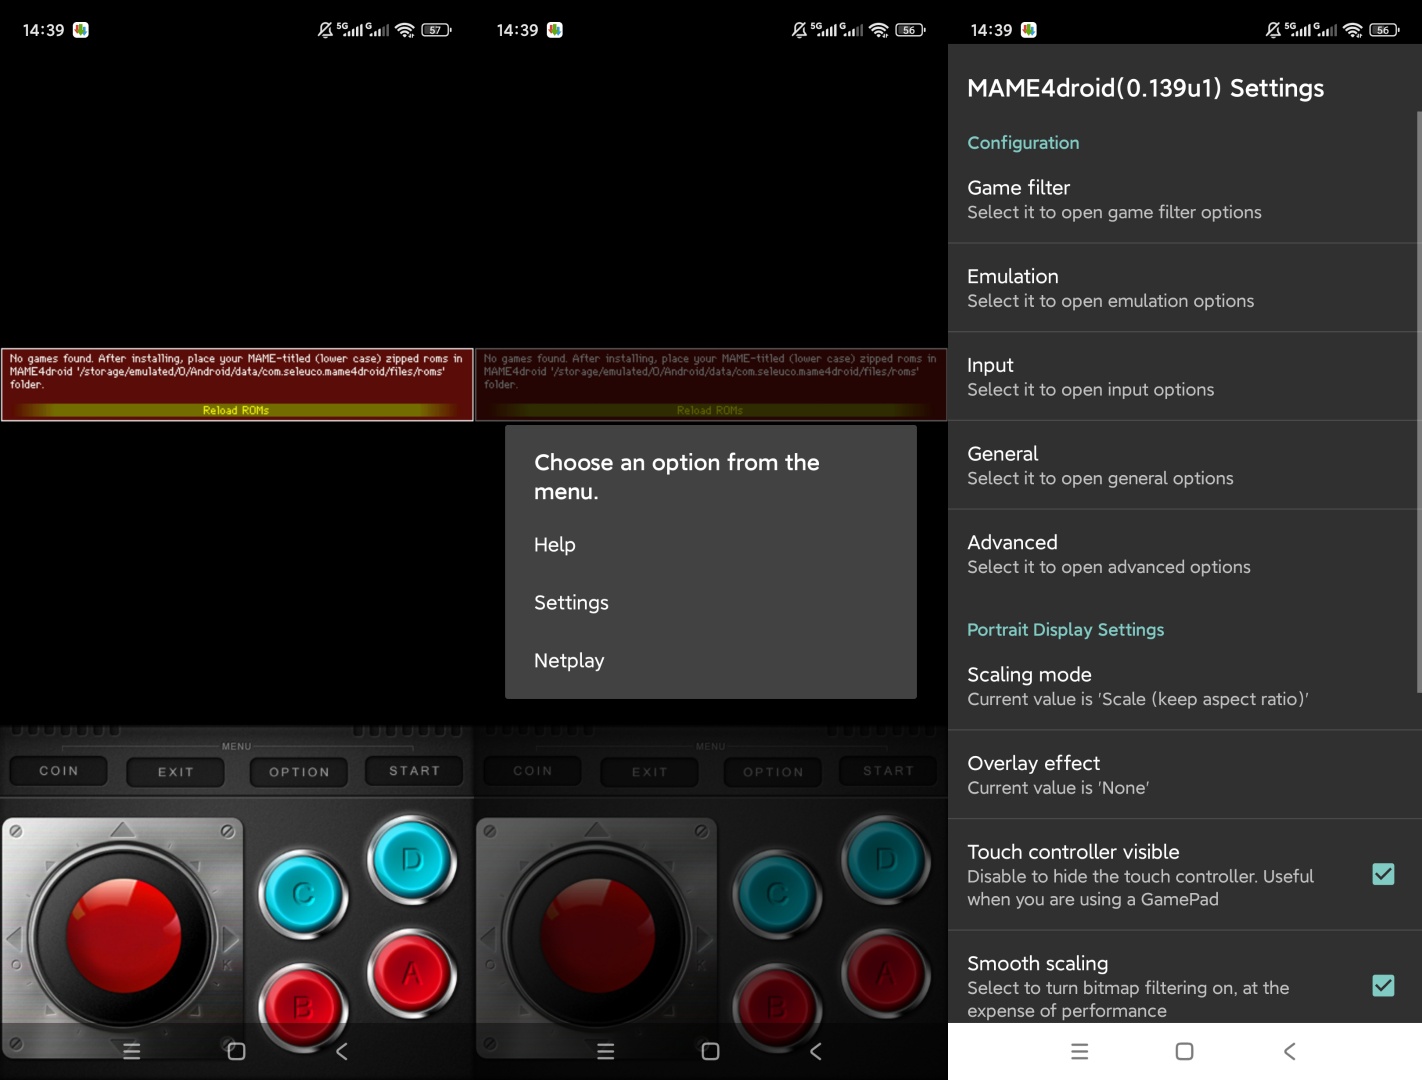Tap the back arrow on the left screen
Image resolution: width=1422 pixels, height=1080 pixels.
(342, 1051)
